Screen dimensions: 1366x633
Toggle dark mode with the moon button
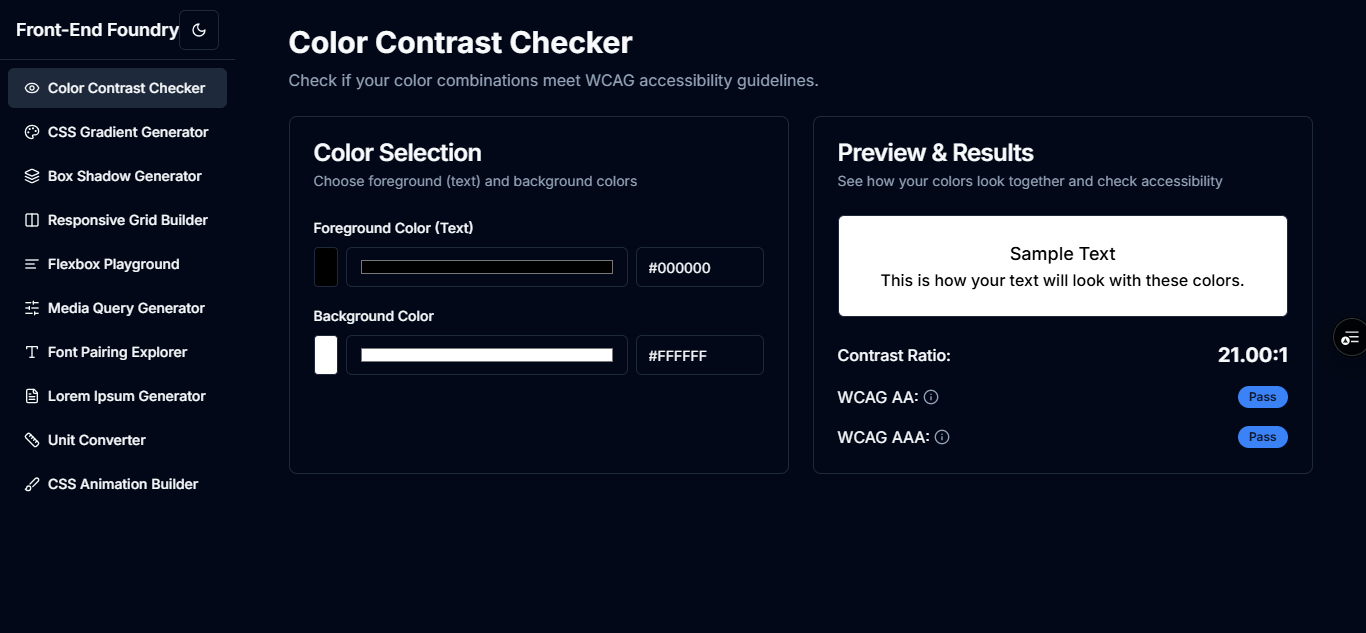tap(199, 29)
